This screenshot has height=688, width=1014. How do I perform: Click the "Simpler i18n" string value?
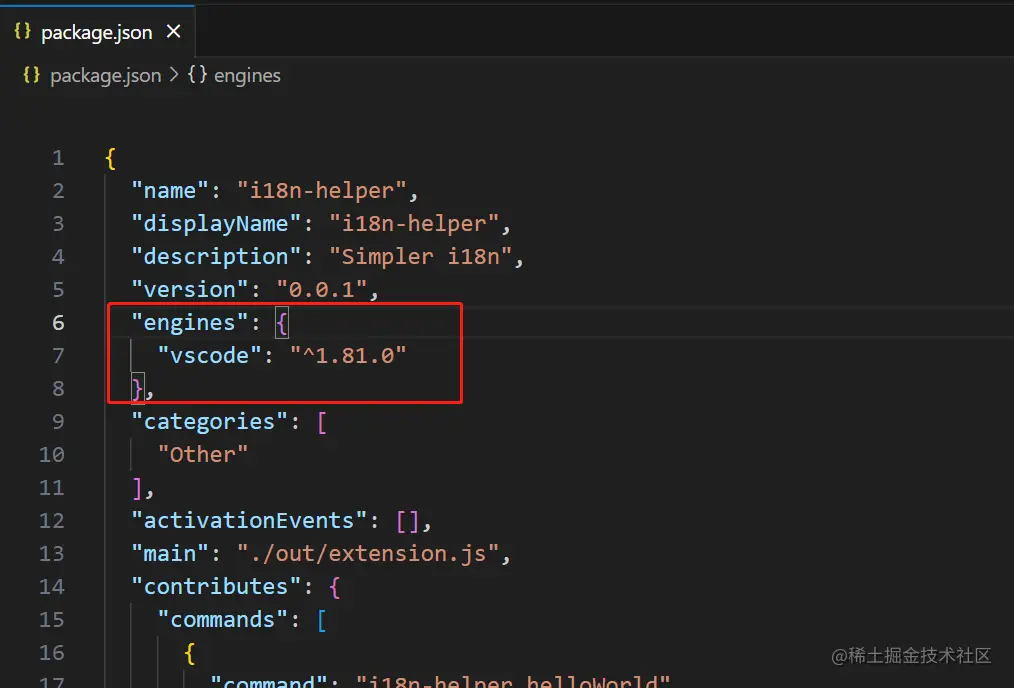point(420,257)
